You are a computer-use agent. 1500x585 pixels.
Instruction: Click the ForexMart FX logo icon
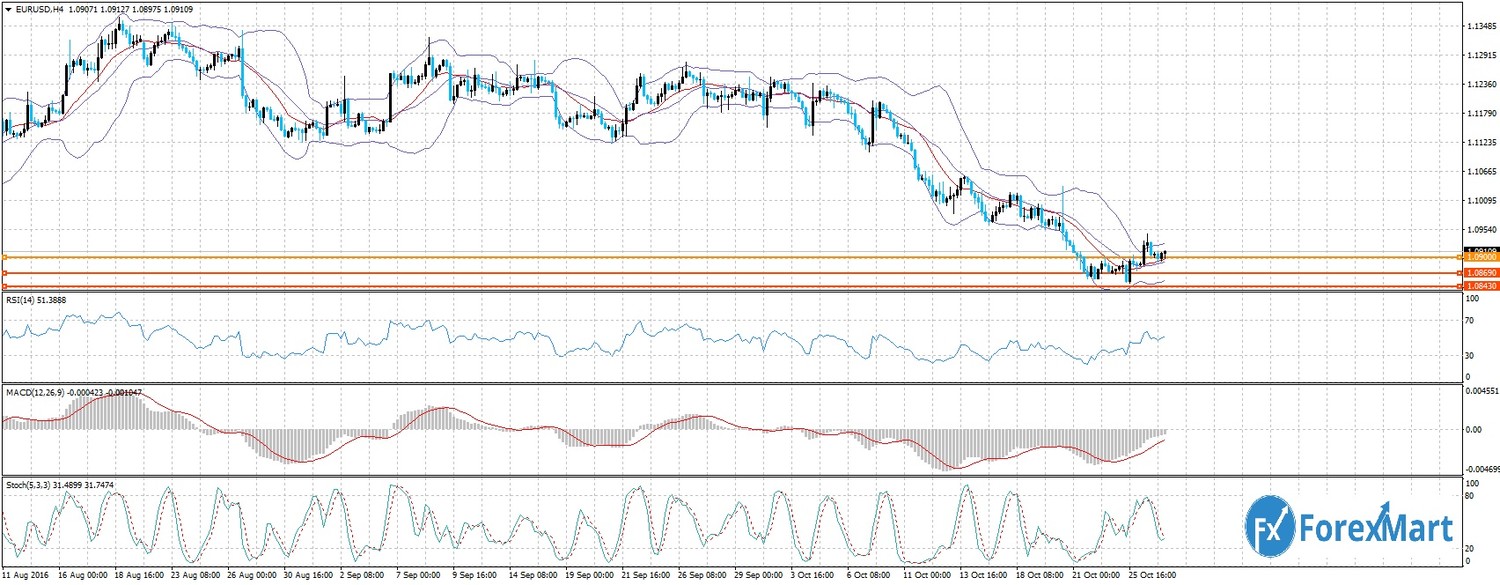[x=1269, y=525]
